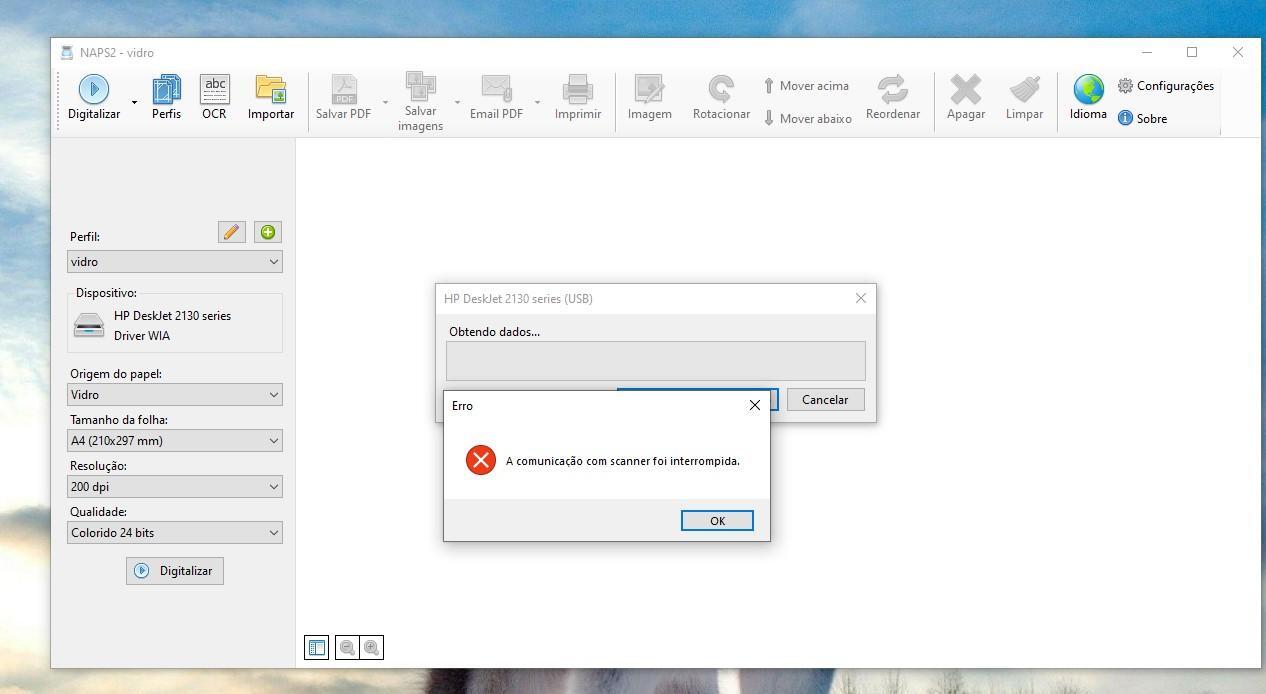1266x694 pixels.
Task: Click OK in the Erro dialog
Action: coord(717,520)
